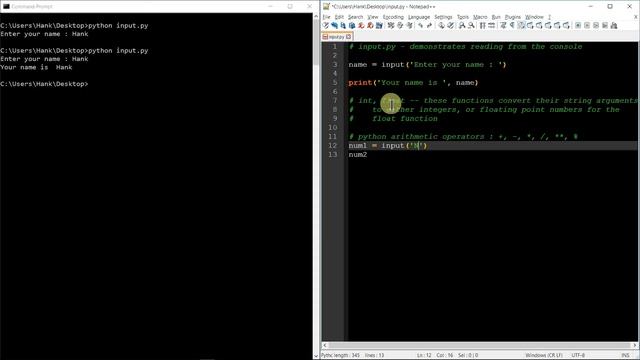The image size is (640, 360).
Task: Click 'UTF-8' encoding in status bar
Action: (x=578, y=355)
